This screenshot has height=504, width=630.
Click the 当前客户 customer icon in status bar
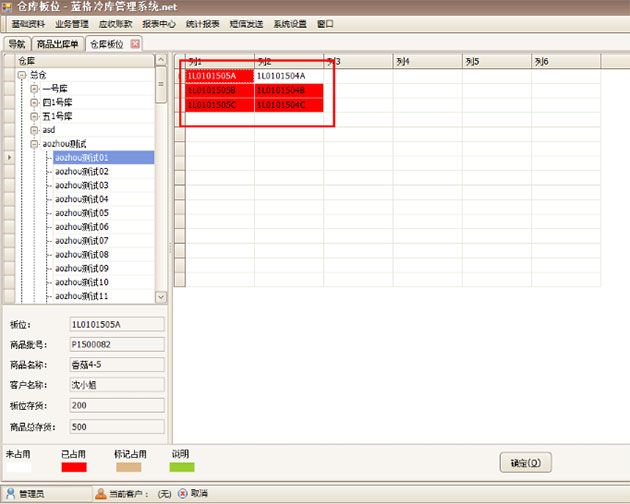tap(100, 494)
